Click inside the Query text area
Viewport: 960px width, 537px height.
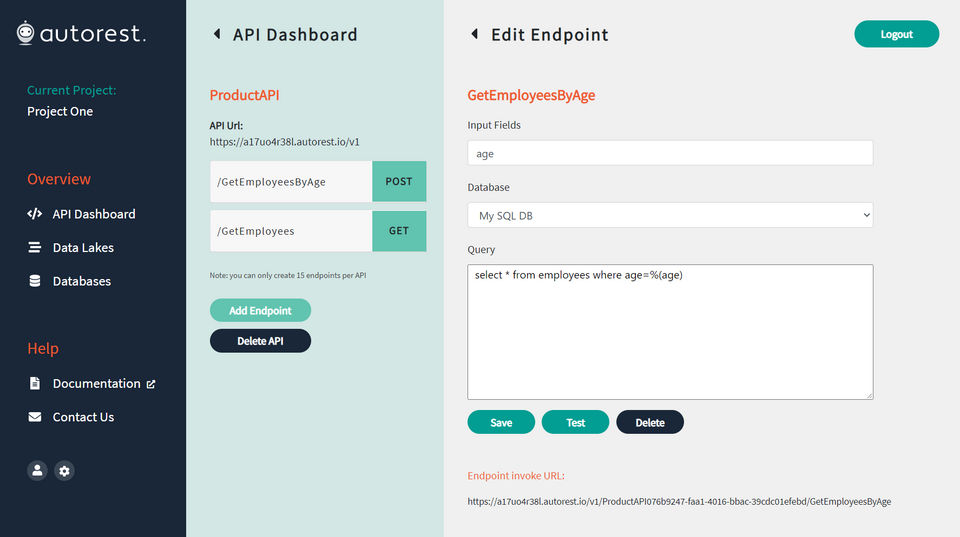(x=670, y=332)
